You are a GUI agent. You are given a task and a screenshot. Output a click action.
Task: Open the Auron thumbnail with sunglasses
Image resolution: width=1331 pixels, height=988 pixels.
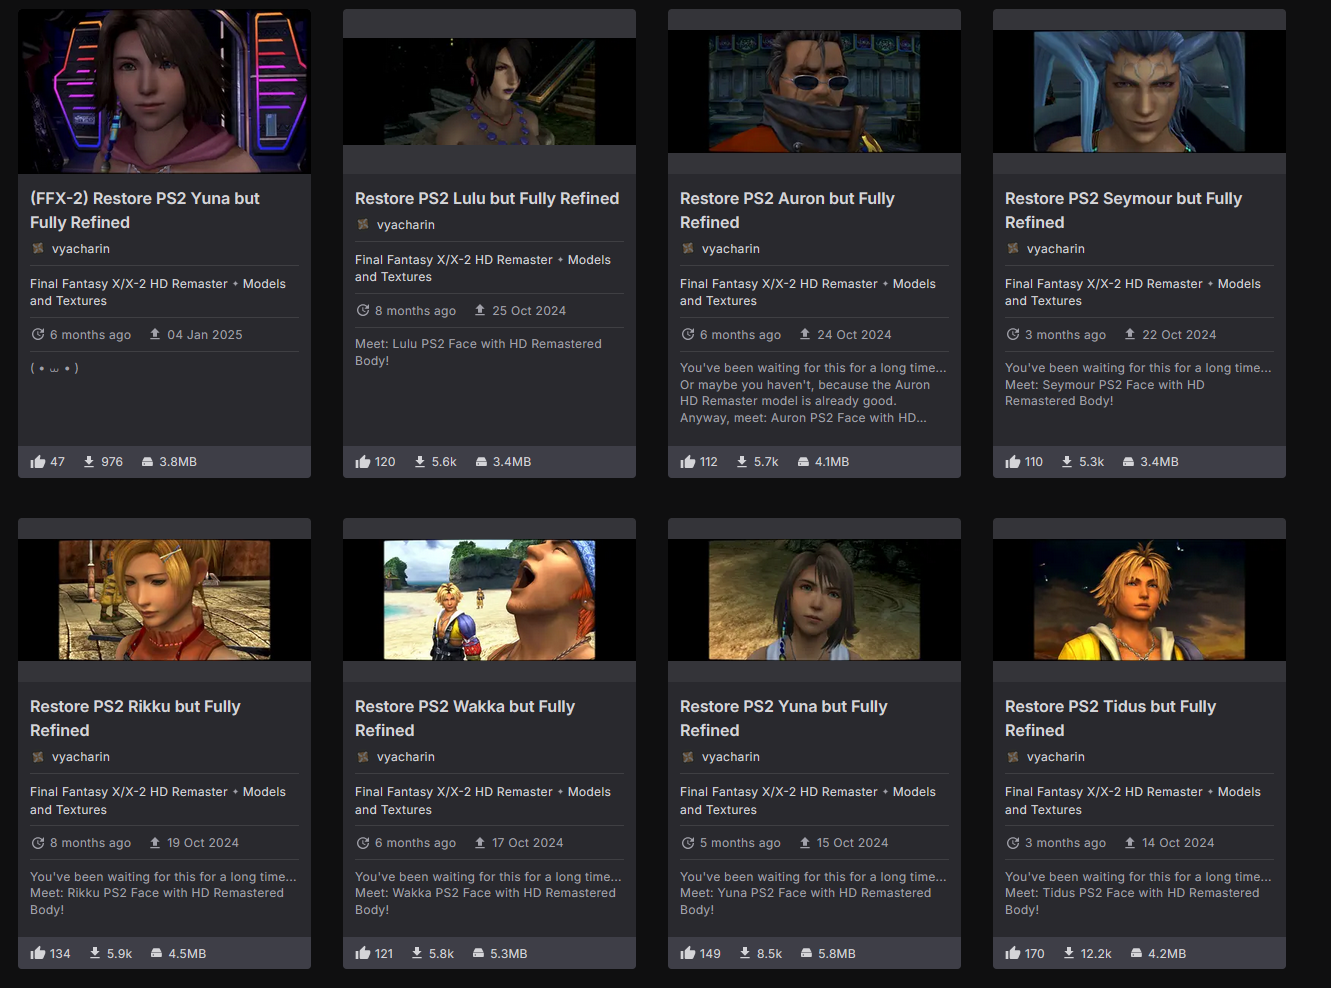tap(814, 92)
